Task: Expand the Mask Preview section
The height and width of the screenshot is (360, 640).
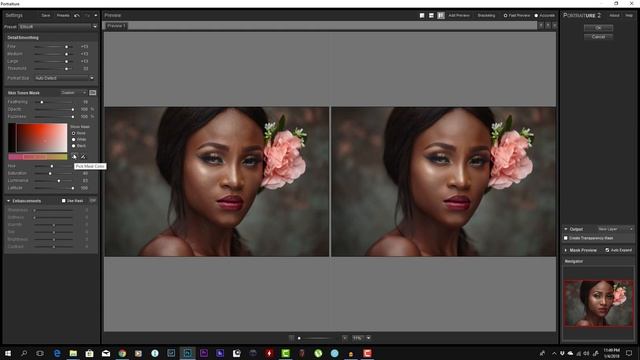Action: pyautogui.click(x=566, y=250)
